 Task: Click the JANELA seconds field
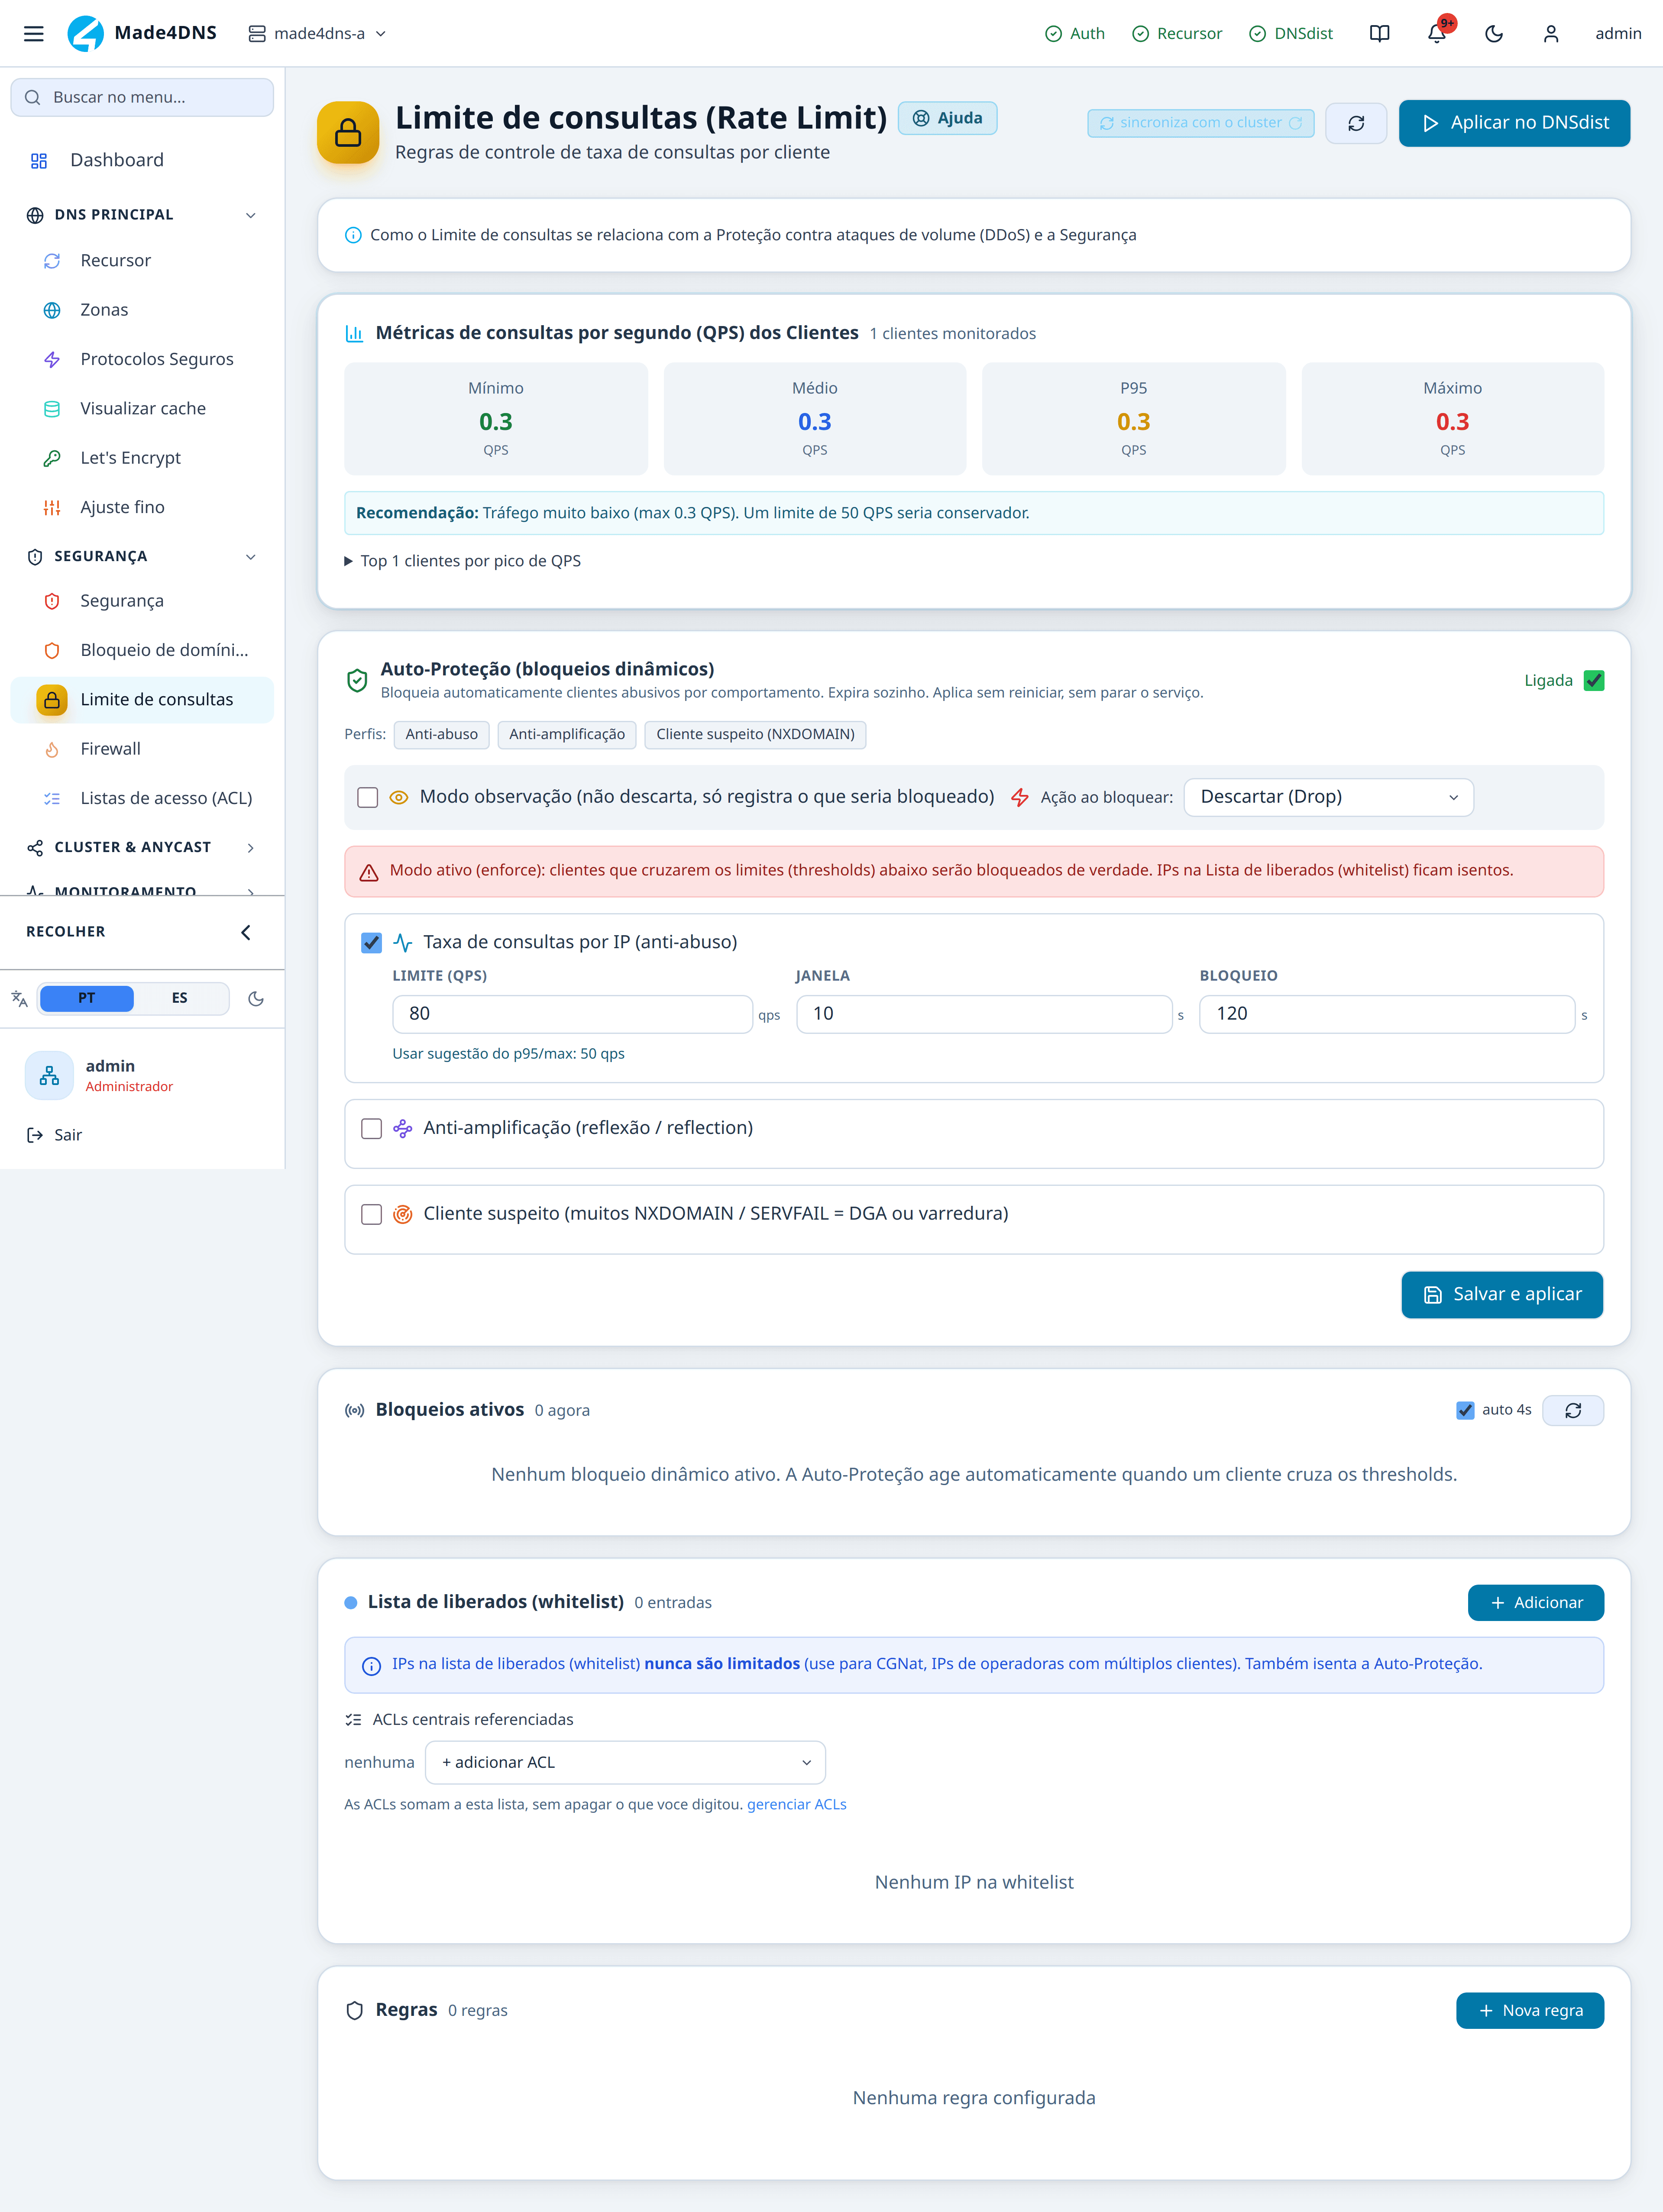coord(983,1014)
